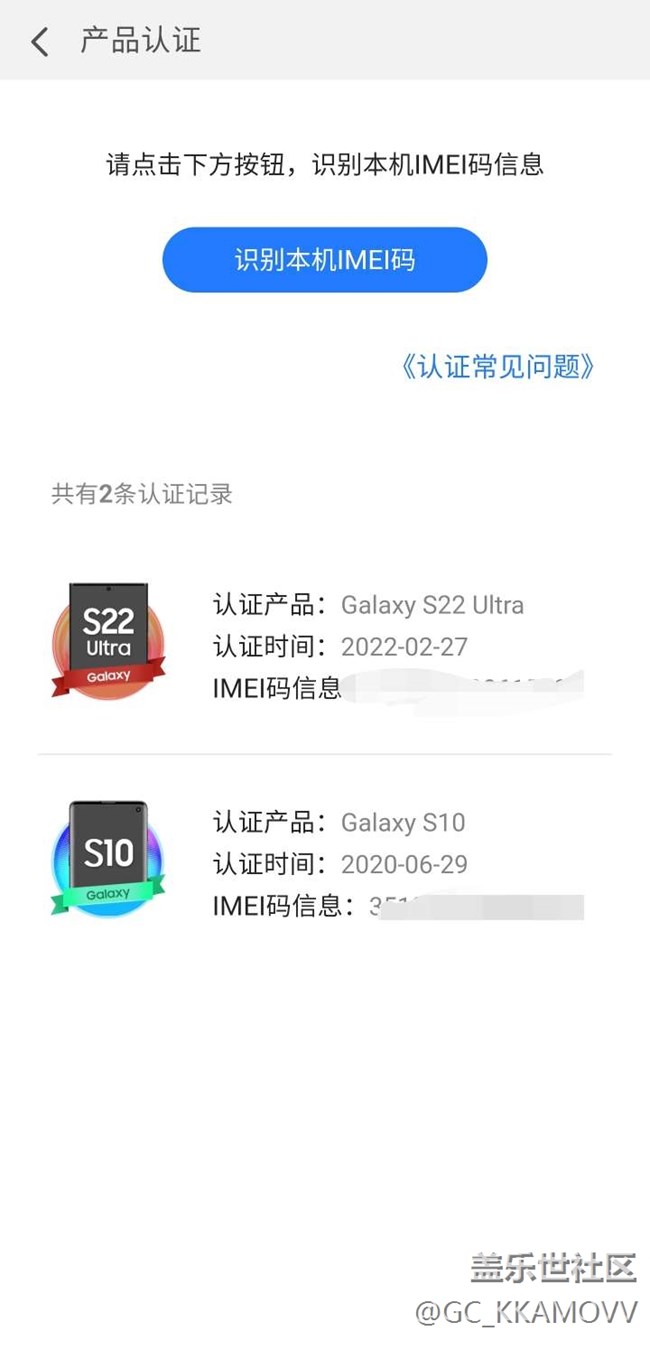Click the instruction text about IMEI码信息
Image resolution: width=650 pixels, height=1350 pixels.
(325, 164)
